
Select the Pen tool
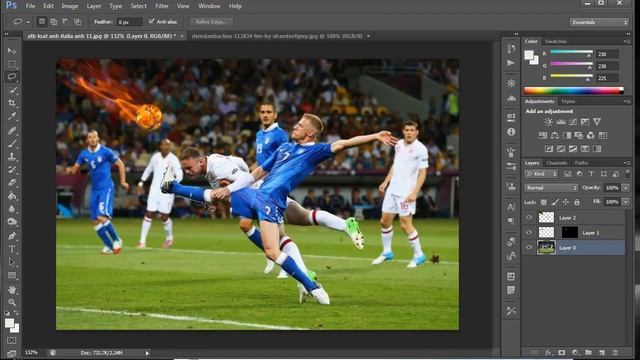tap(12, 236)
